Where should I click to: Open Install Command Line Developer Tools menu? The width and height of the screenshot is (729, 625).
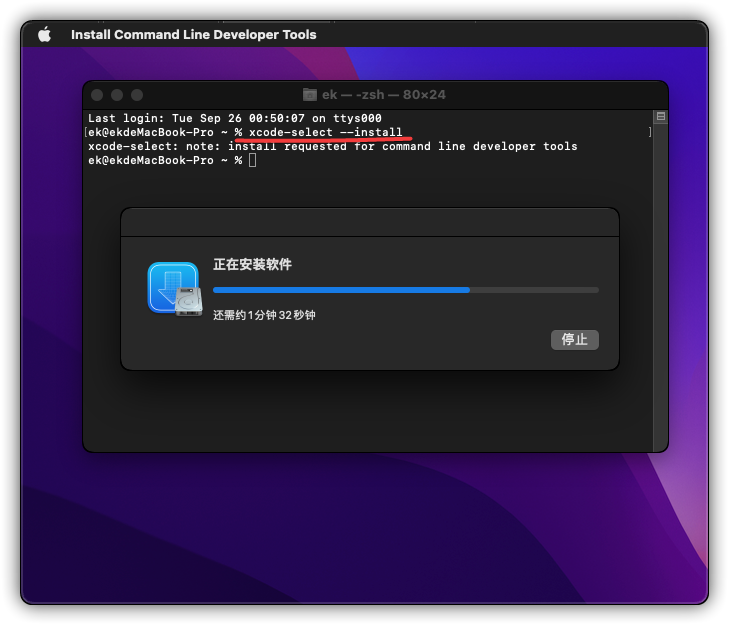193,34
